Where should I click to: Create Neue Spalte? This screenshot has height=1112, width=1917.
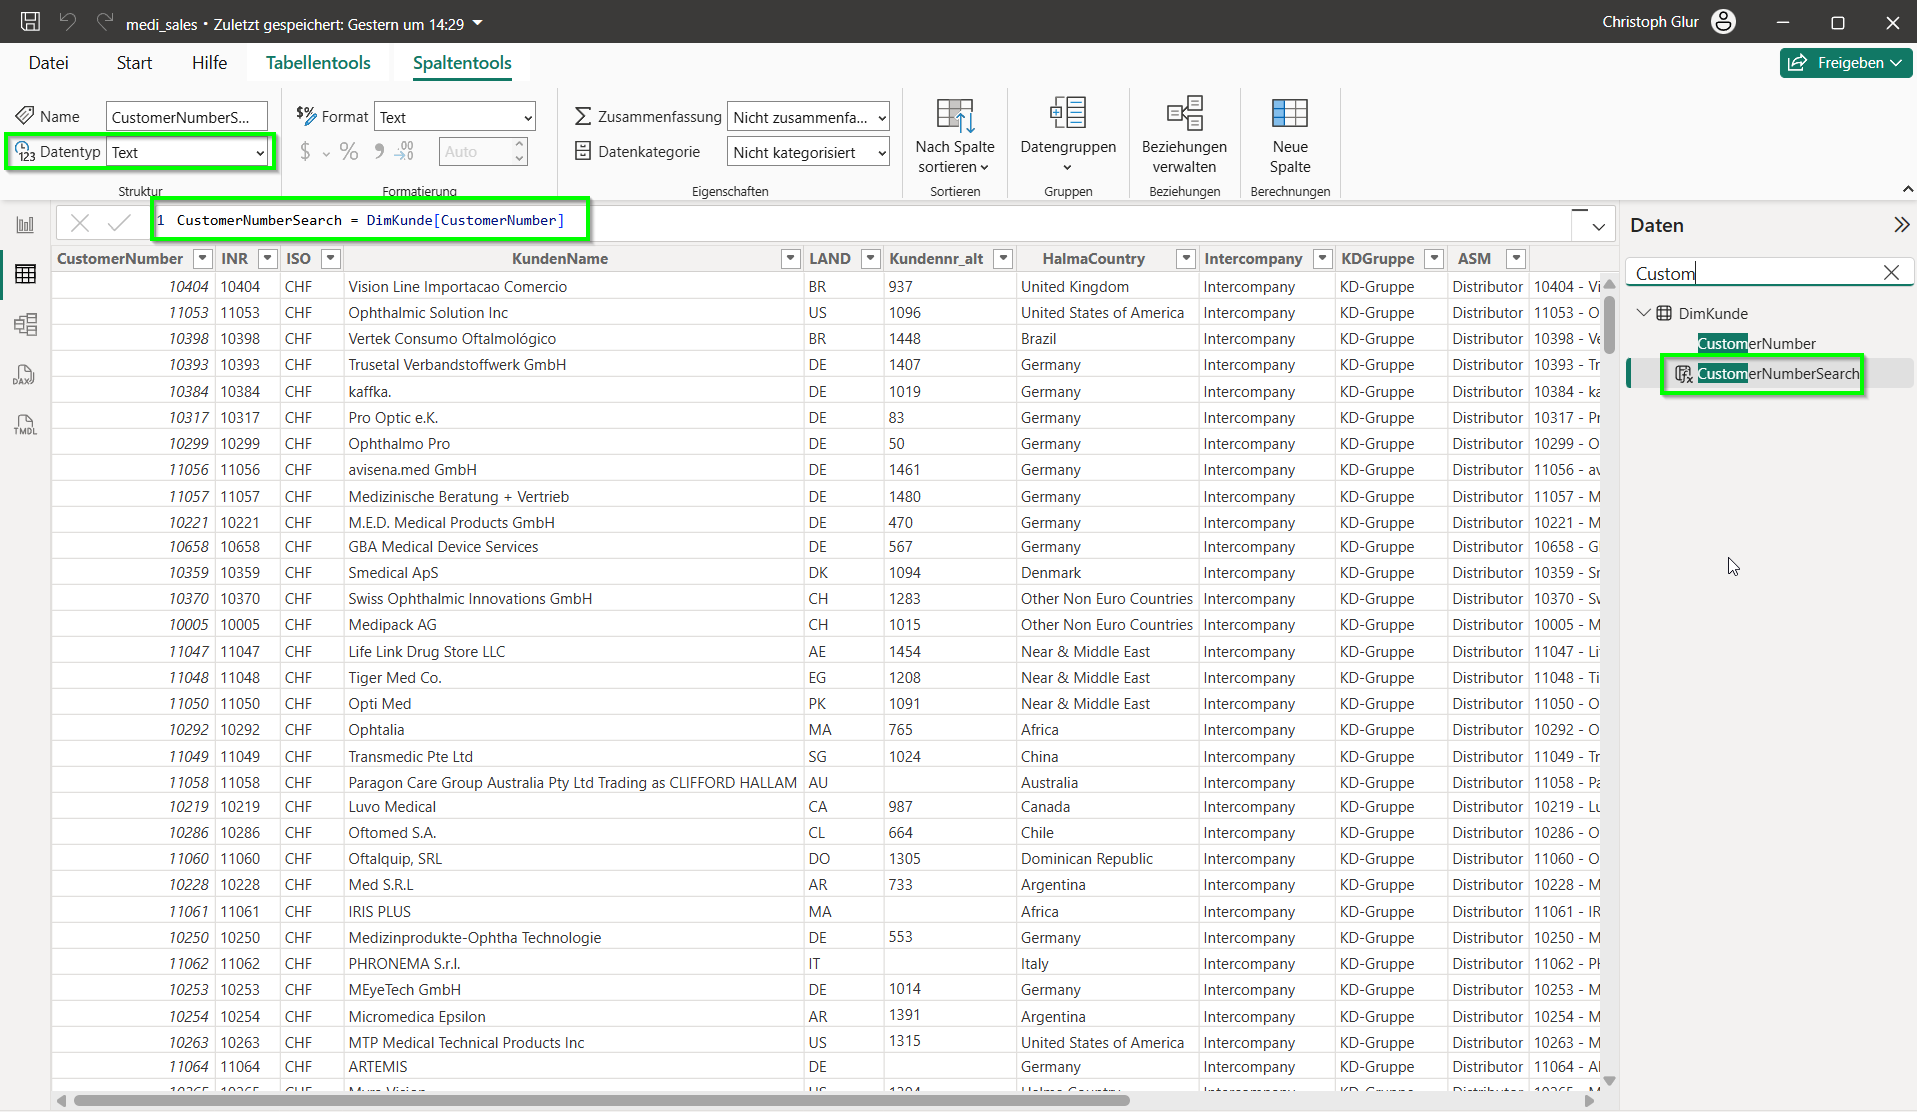1290,136
